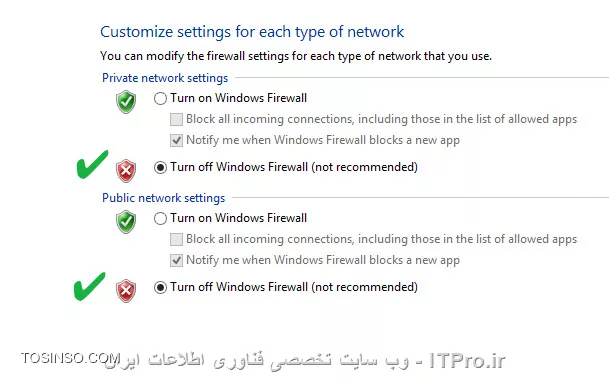Toggle Notify me checkbox under Public network settings
The width and height of the screenshot is (609, 379).
pyautogui.click(x=176, y=260)
